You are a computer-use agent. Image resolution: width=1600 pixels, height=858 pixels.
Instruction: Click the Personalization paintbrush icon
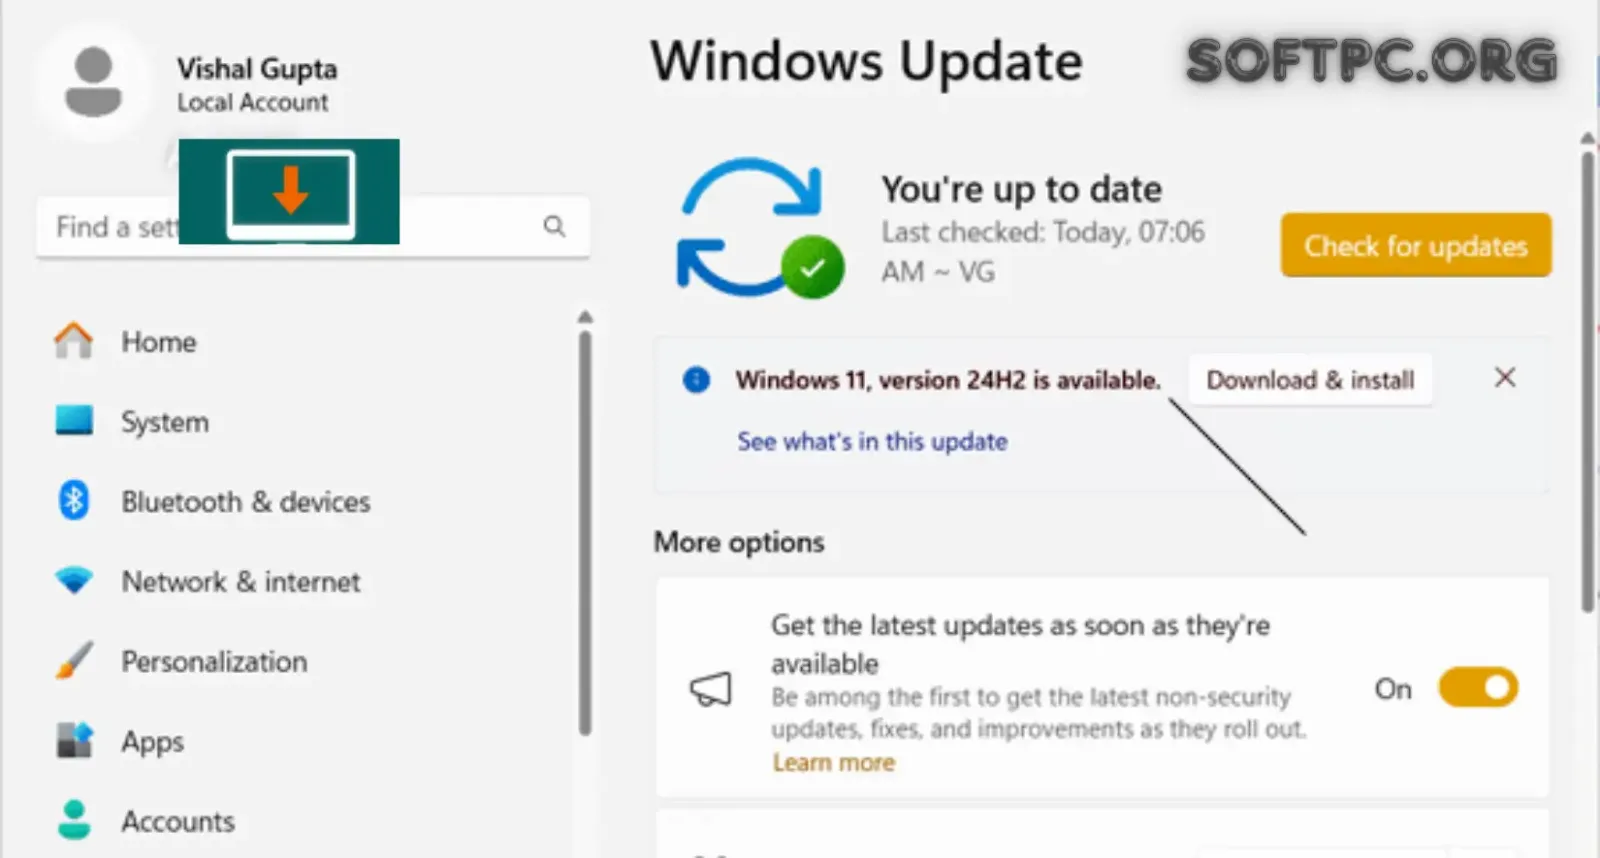(74, 661)
